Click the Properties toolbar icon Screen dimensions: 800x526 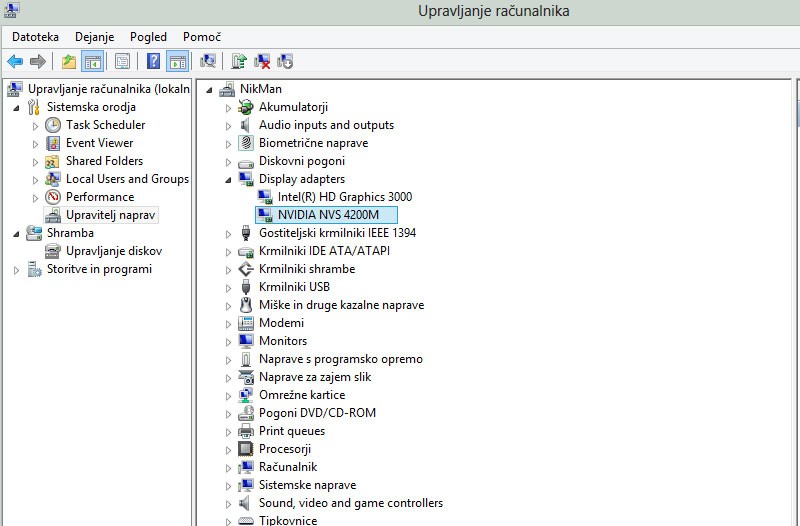(122, 62)
